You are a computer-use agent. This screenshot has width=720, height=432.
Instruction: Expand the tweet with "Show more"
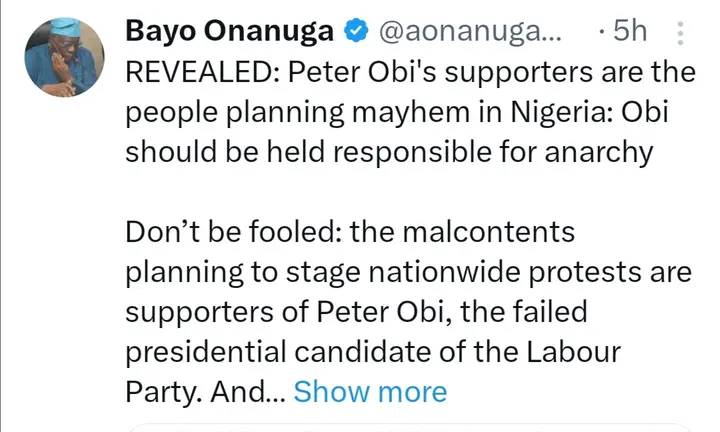(x=370, y=391)
